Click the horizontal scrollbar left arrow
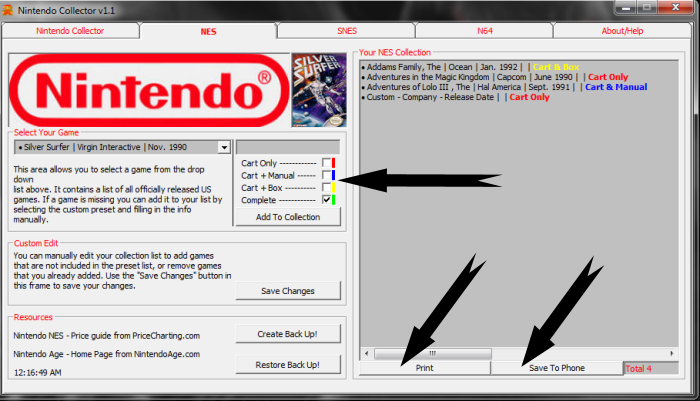 coord(367,353)
